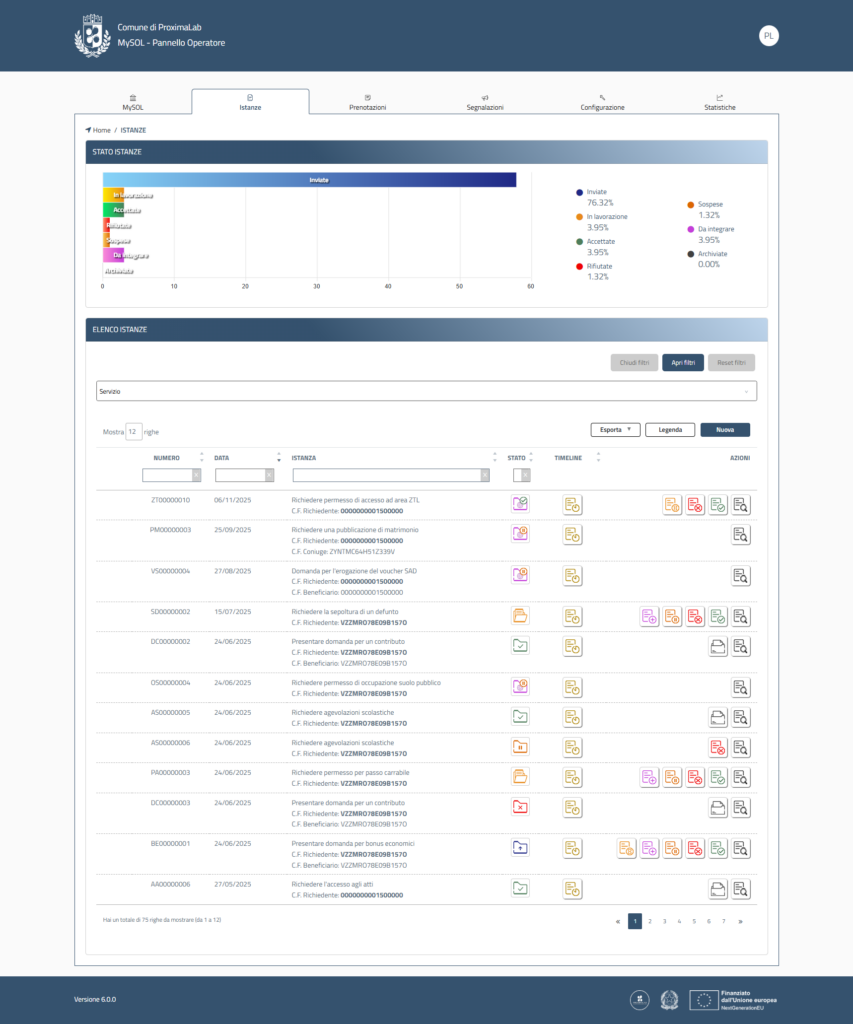Go to page 3 in pagination
This screenshot has width=853, height=1024.
tap(664, 921)
